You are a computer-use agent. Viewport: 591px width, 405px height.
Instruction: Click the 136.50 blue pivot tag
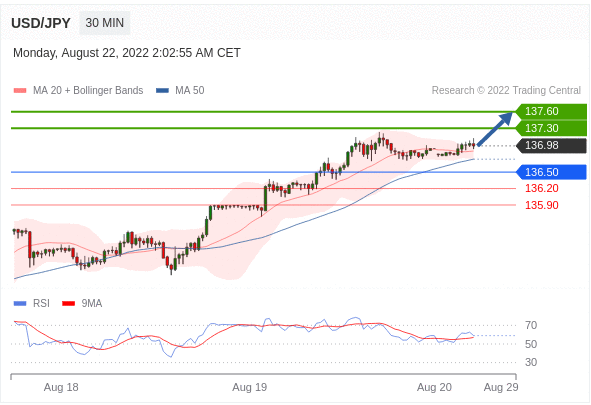[551, 172]
